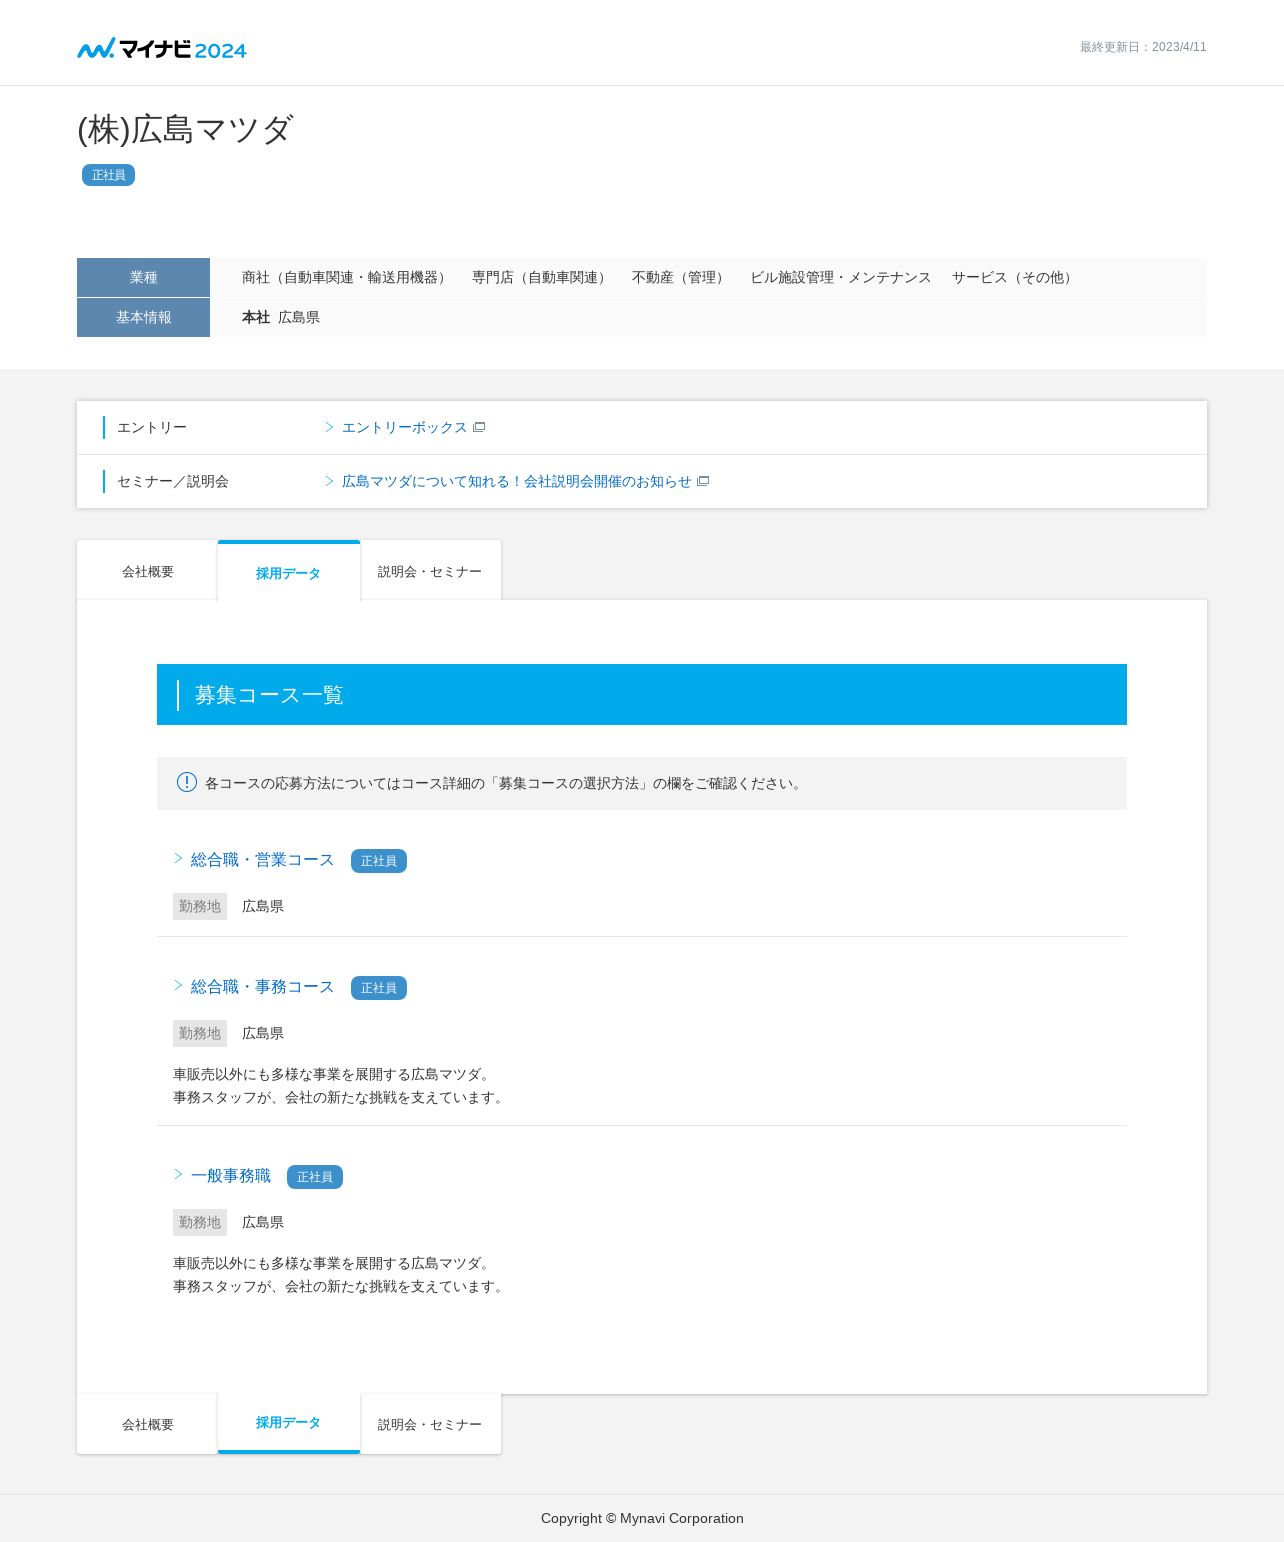Click the chevron before エントリーボックス link
The height and width of the screenshot is (1542, 1284).
[x=329, y=427]
